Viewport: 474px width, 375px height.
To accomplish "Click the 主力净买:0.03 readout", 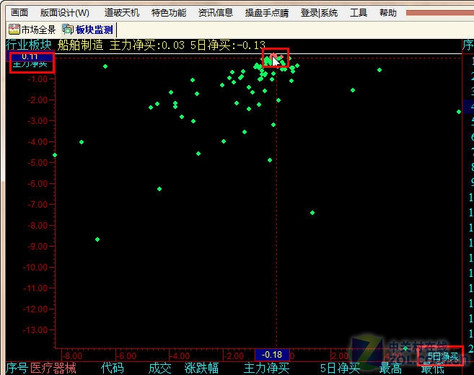I will 147,45.
